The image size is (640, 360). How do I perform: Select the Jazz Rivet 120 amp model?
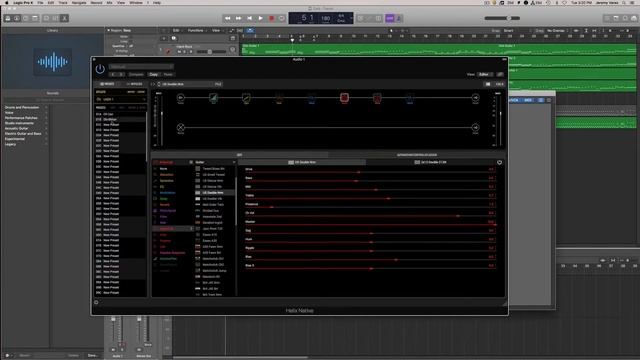[212, 229]
